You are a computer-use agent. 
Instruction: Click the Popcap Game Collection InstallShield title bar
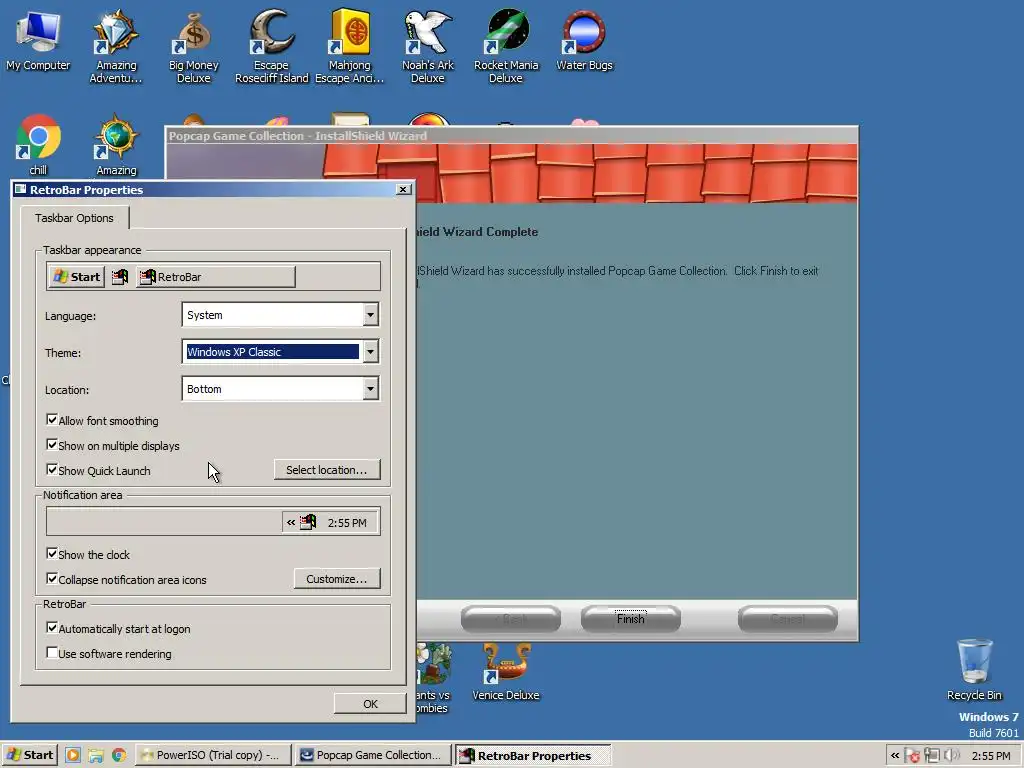[511, 136]
